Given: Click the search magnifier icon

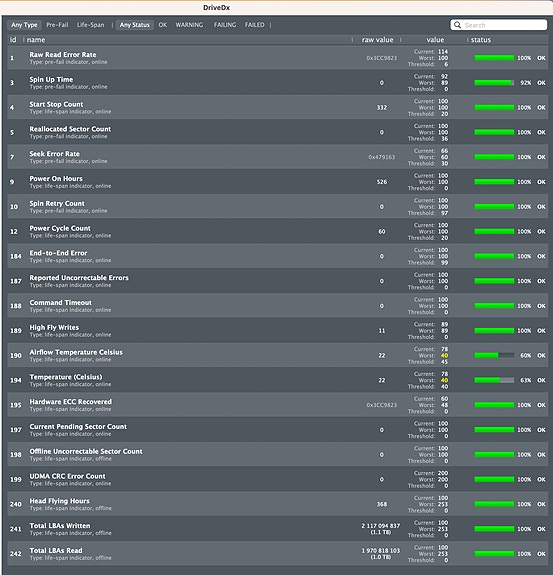Looking at the screenshot, I should pos(457,25).
